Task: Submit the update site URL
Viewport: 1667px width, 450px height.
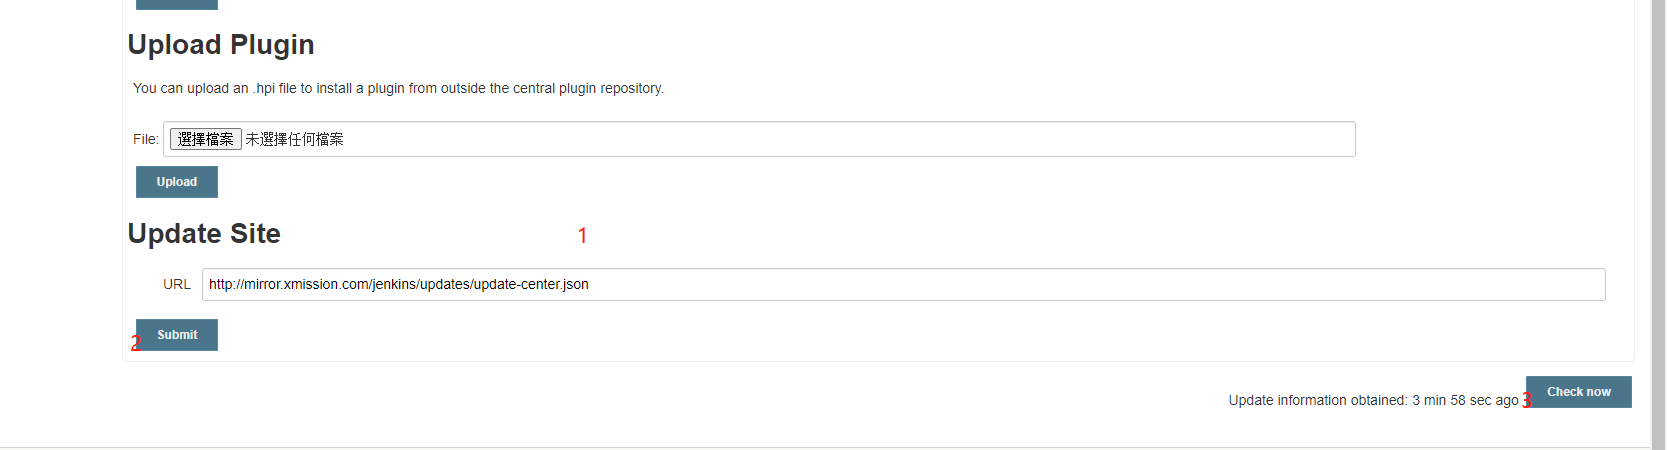Action: [177, 335]
